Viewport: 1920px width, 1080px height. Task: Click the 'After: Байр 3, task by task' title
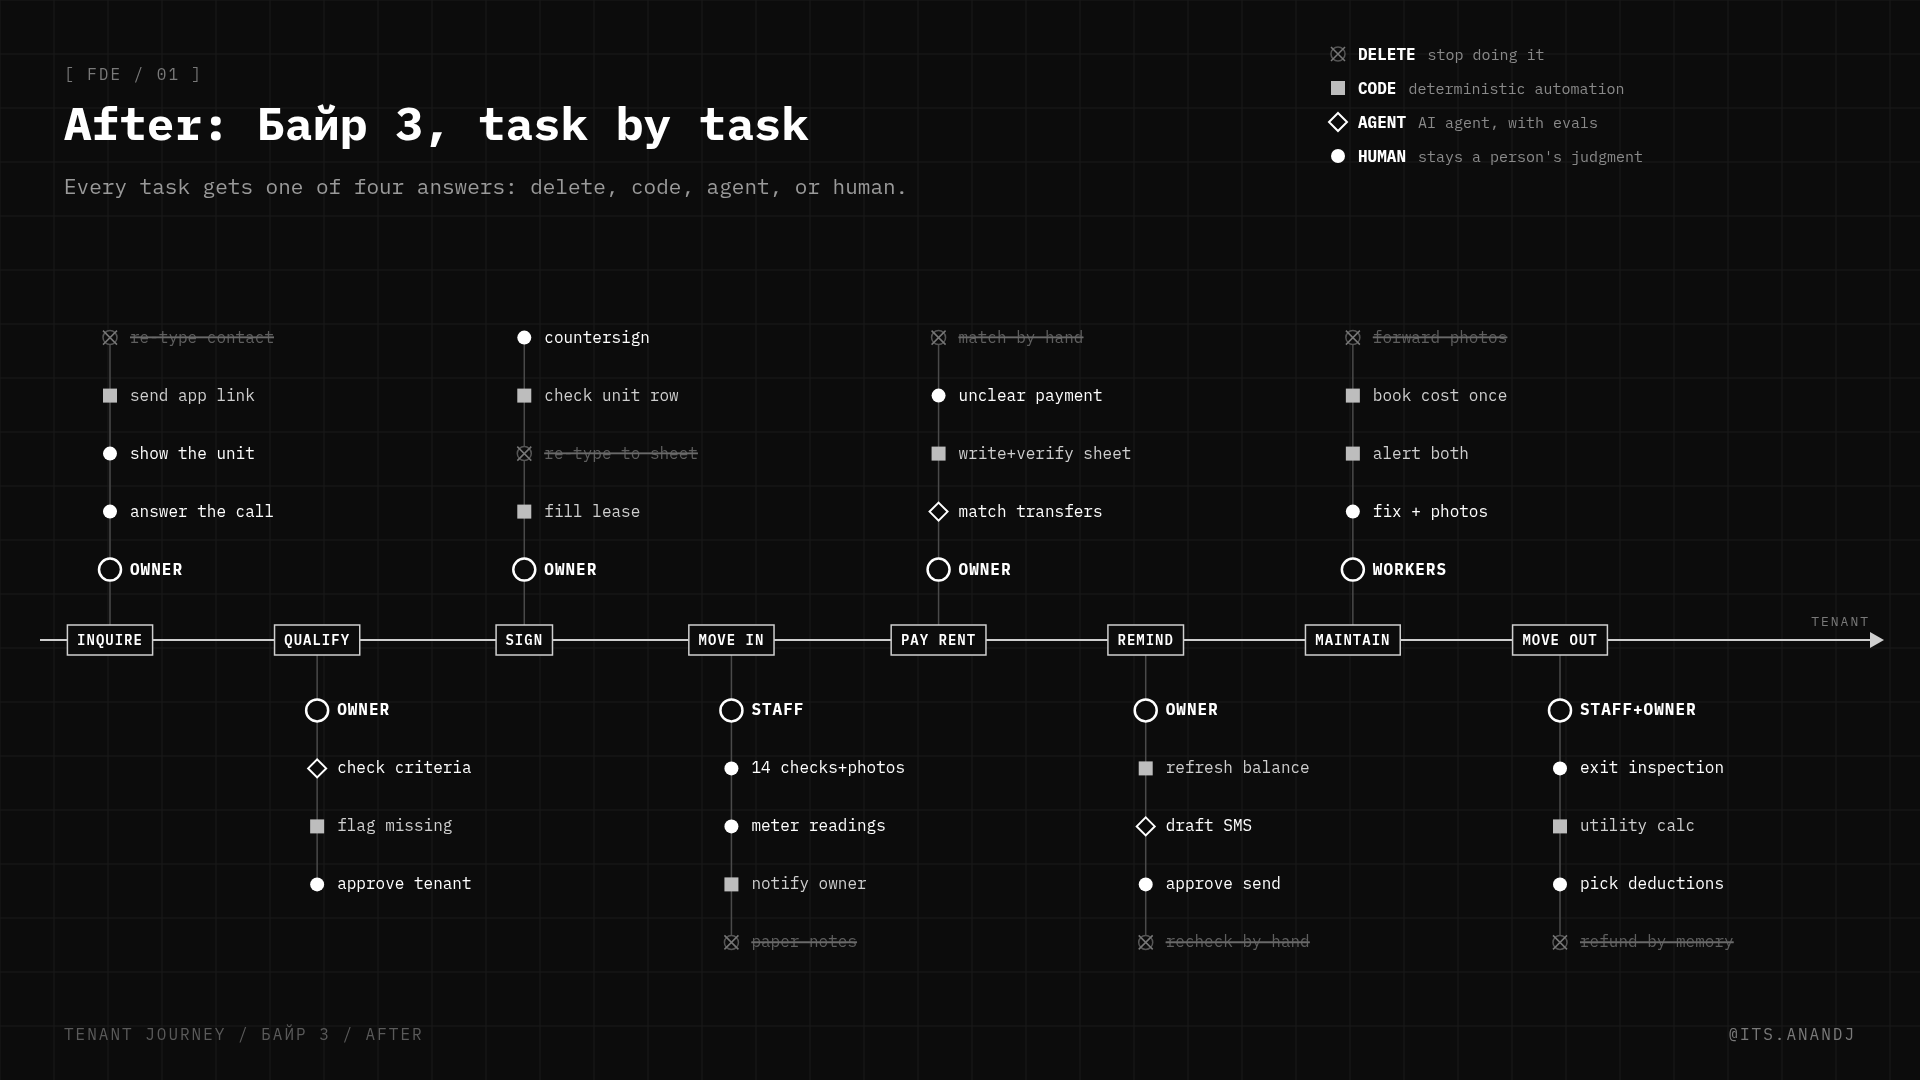(436, 126)
